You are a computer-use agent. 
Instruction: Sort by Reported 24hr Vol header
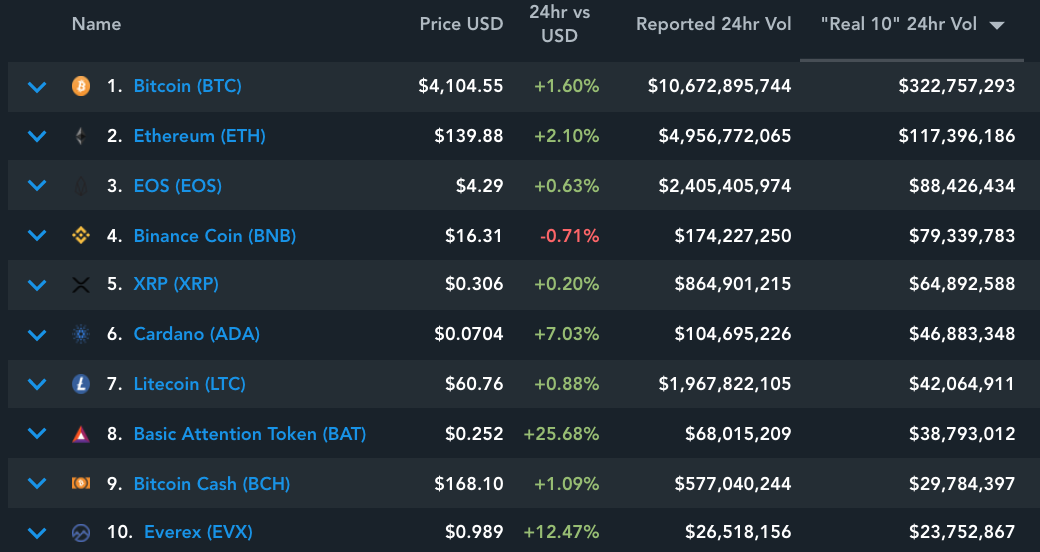pyautogui.click(x=713, y=25)
